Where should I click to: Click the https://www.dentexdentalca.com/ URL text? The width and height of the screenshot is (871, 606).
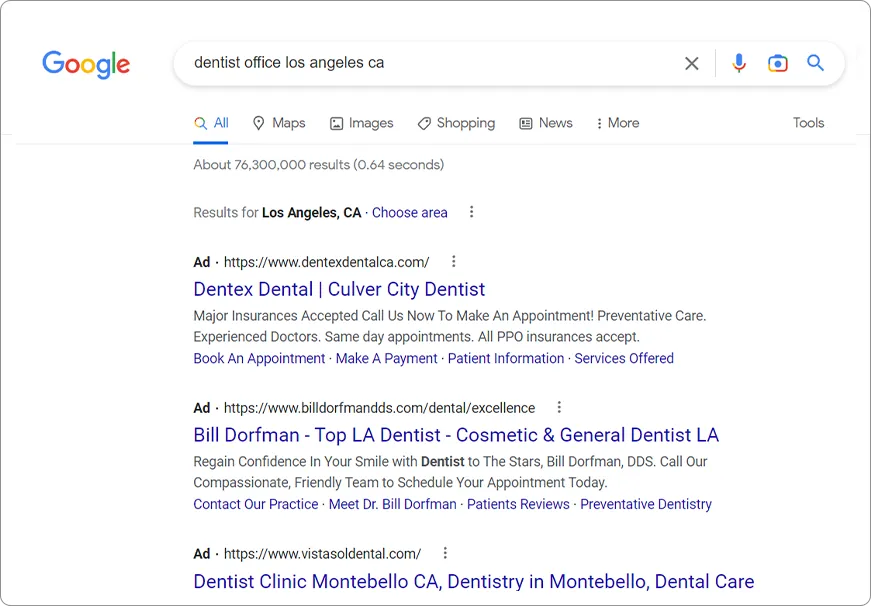(327, 262)
